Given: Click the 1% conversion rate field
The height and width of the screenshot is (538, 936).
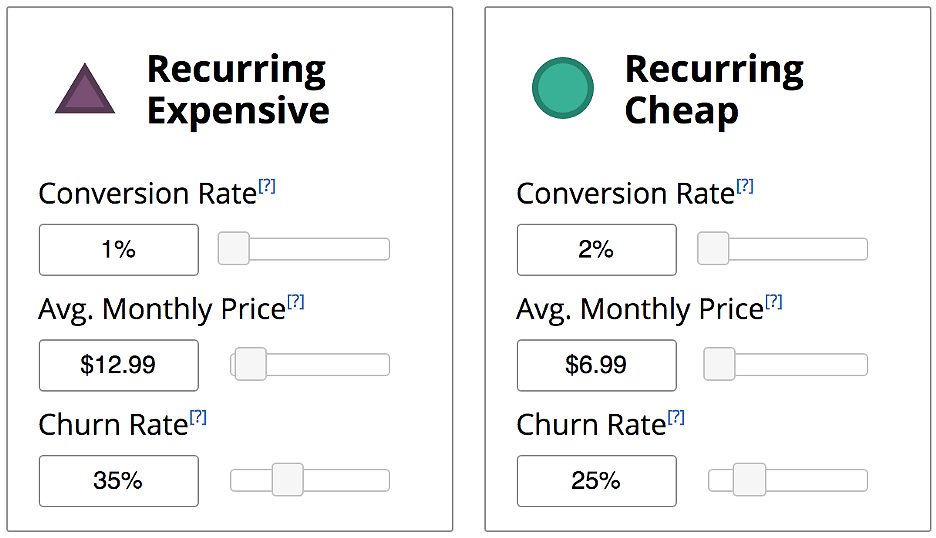Looking at the screenshot, I should [x=119, y=250].
